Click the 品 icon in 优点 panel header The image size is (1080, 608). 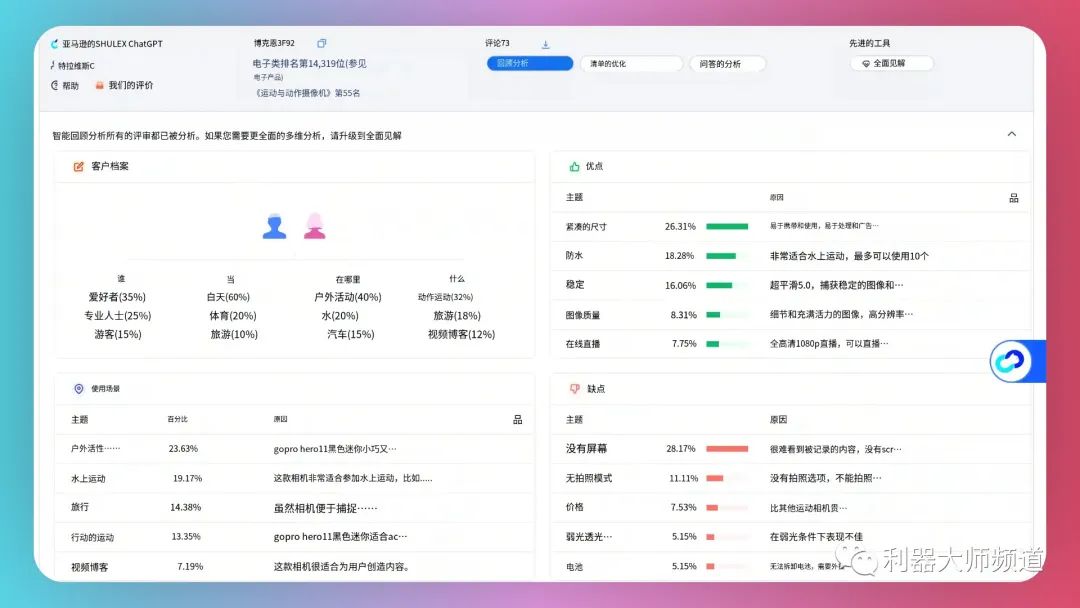(x=1013, y=198)
